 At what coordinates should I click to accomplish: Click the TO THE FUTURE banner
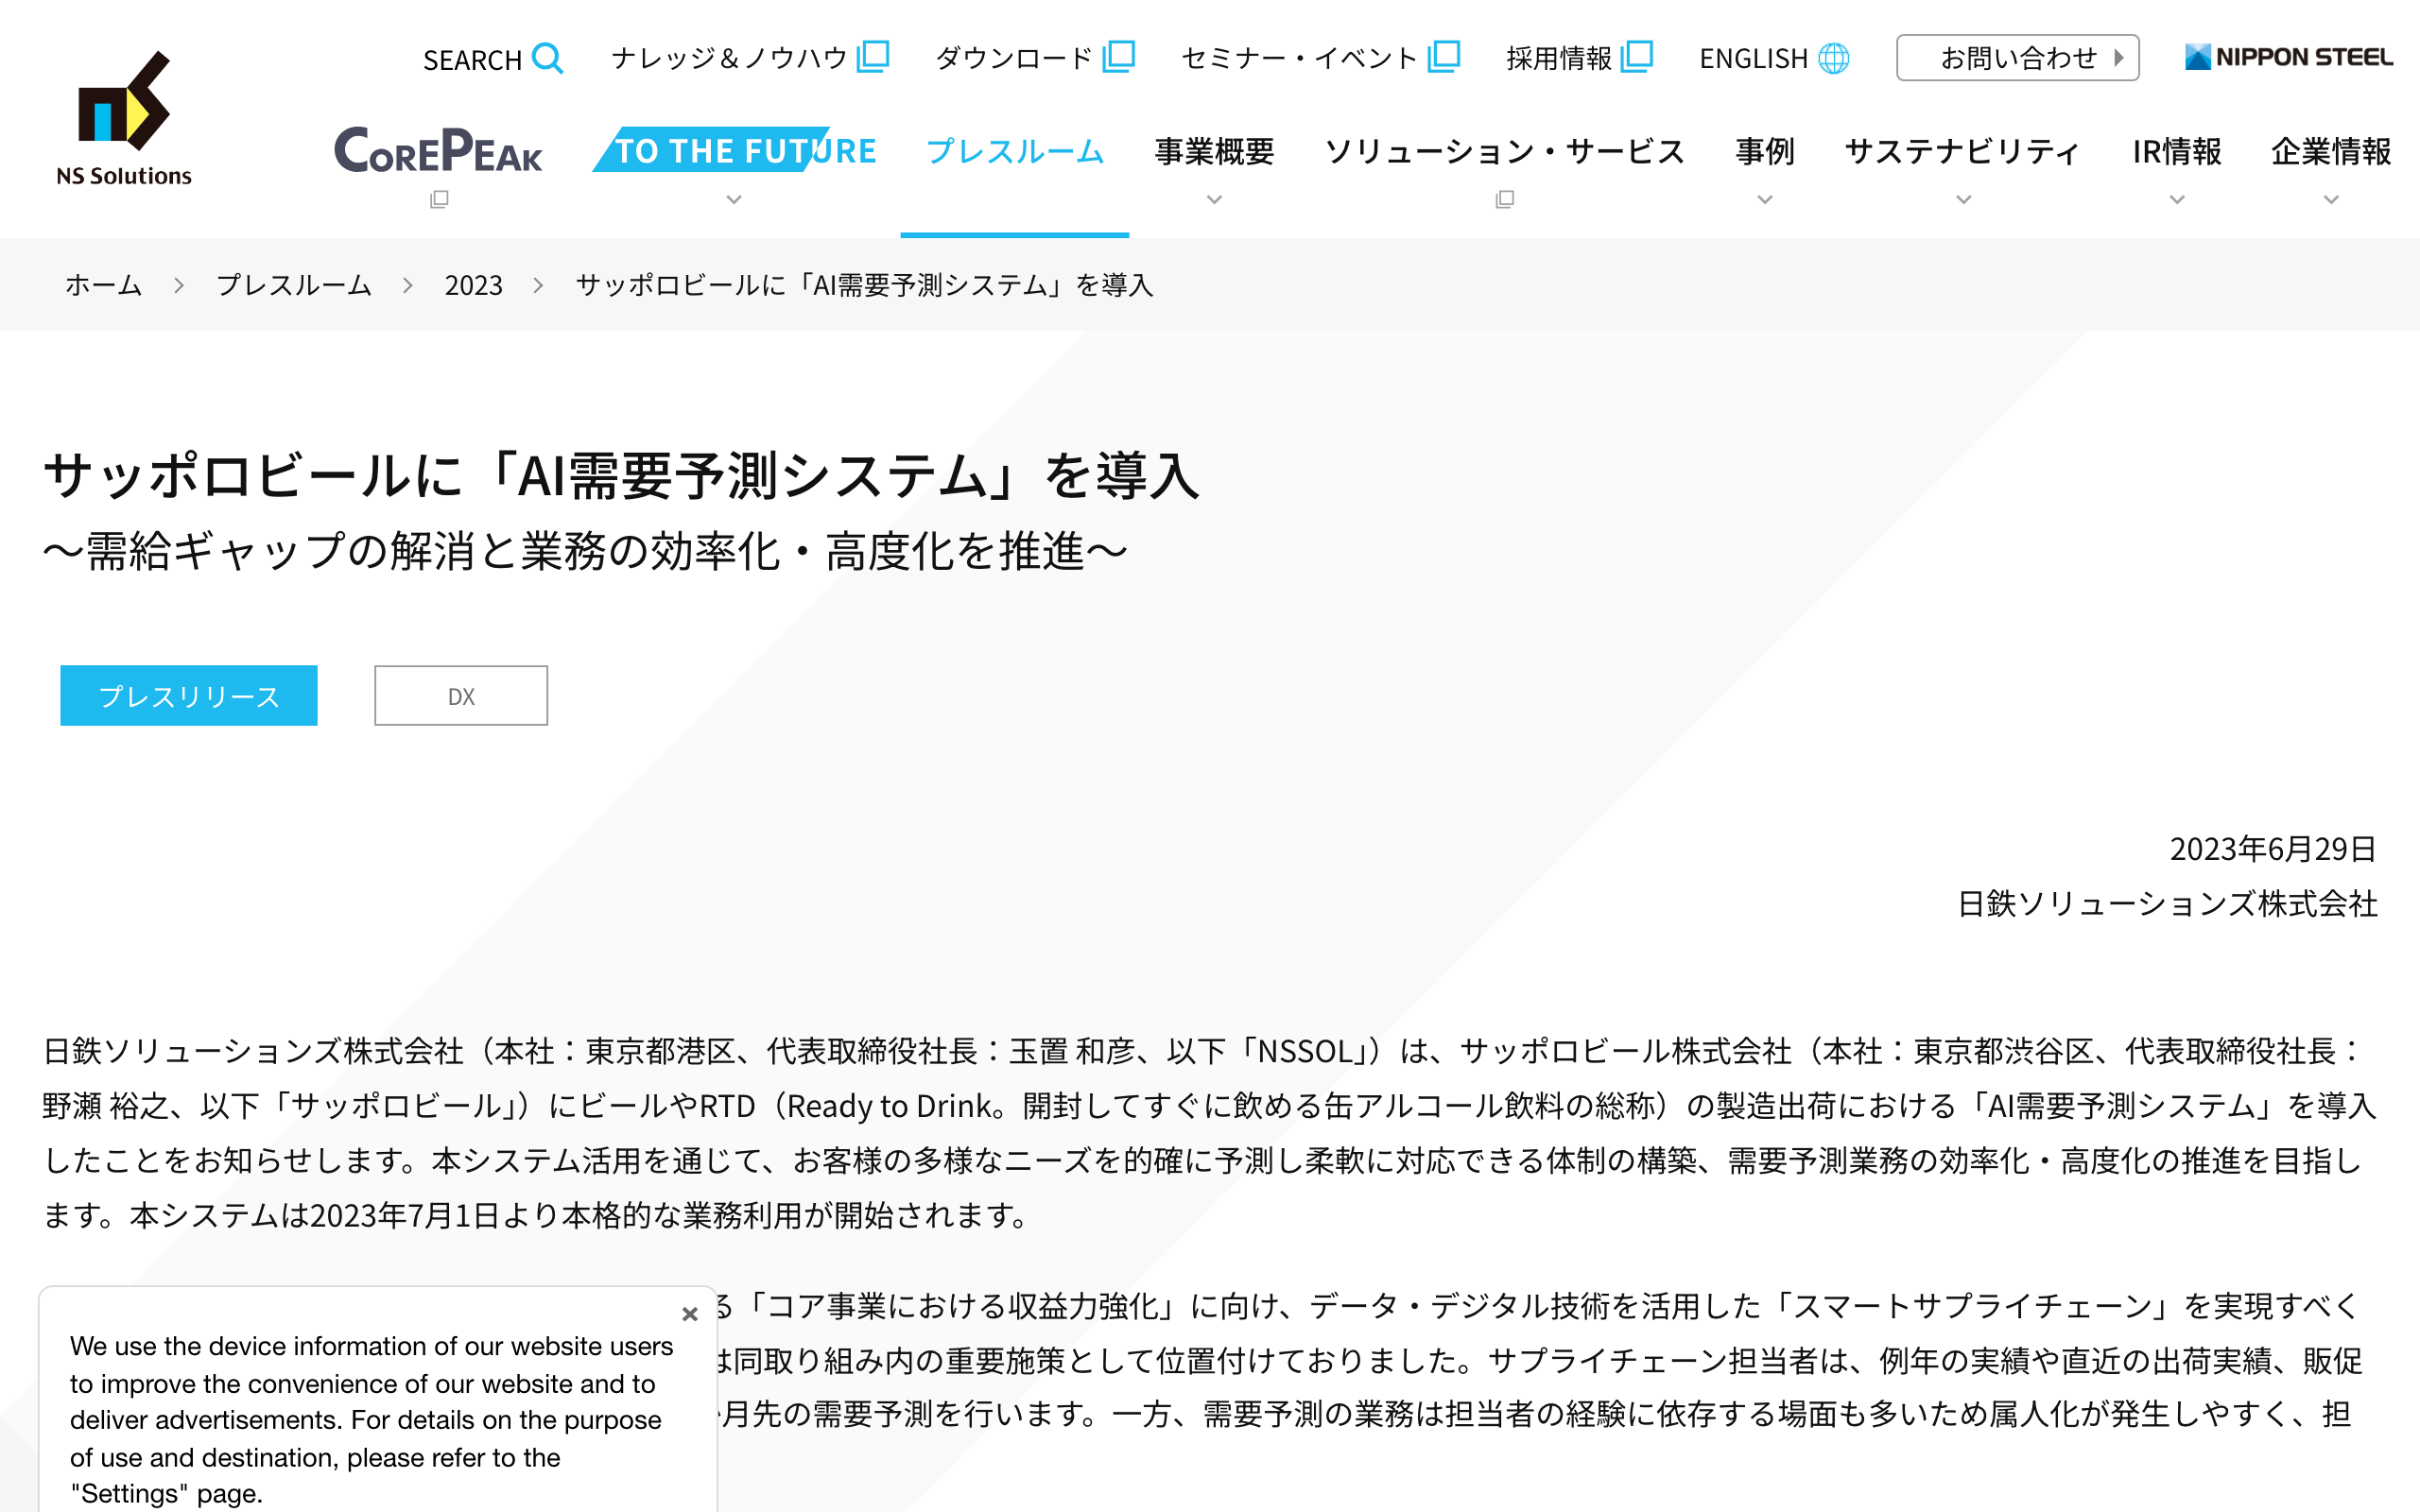pos(735,150)
